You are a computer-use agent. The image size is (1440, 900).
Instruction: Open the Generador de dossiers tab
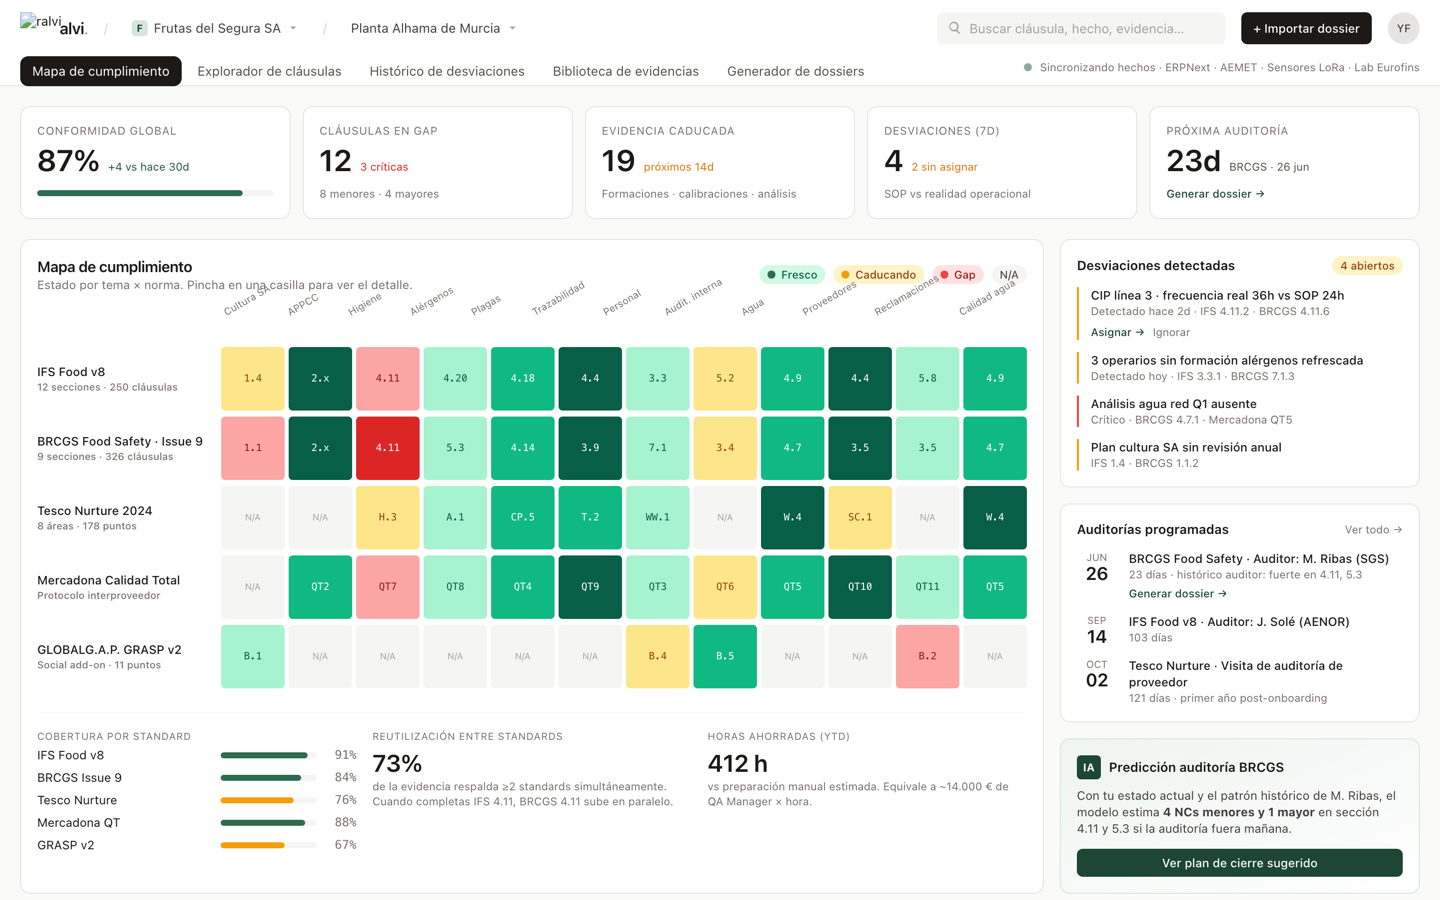[795, 71]
